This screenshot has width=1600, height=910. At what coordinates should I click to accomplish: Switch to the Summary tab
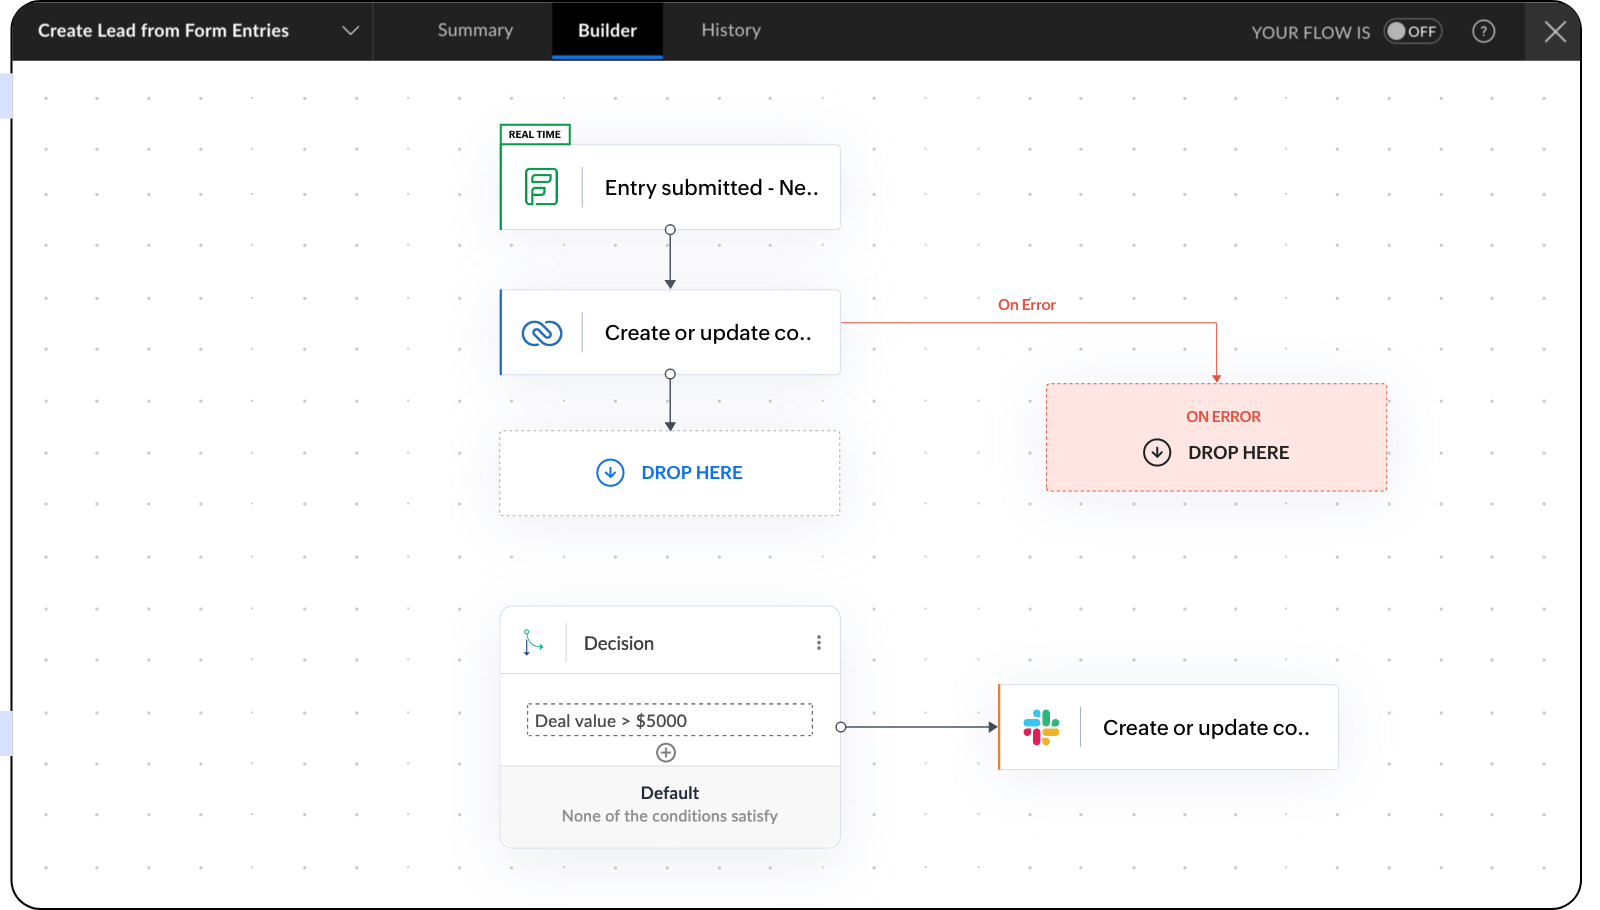475,31
